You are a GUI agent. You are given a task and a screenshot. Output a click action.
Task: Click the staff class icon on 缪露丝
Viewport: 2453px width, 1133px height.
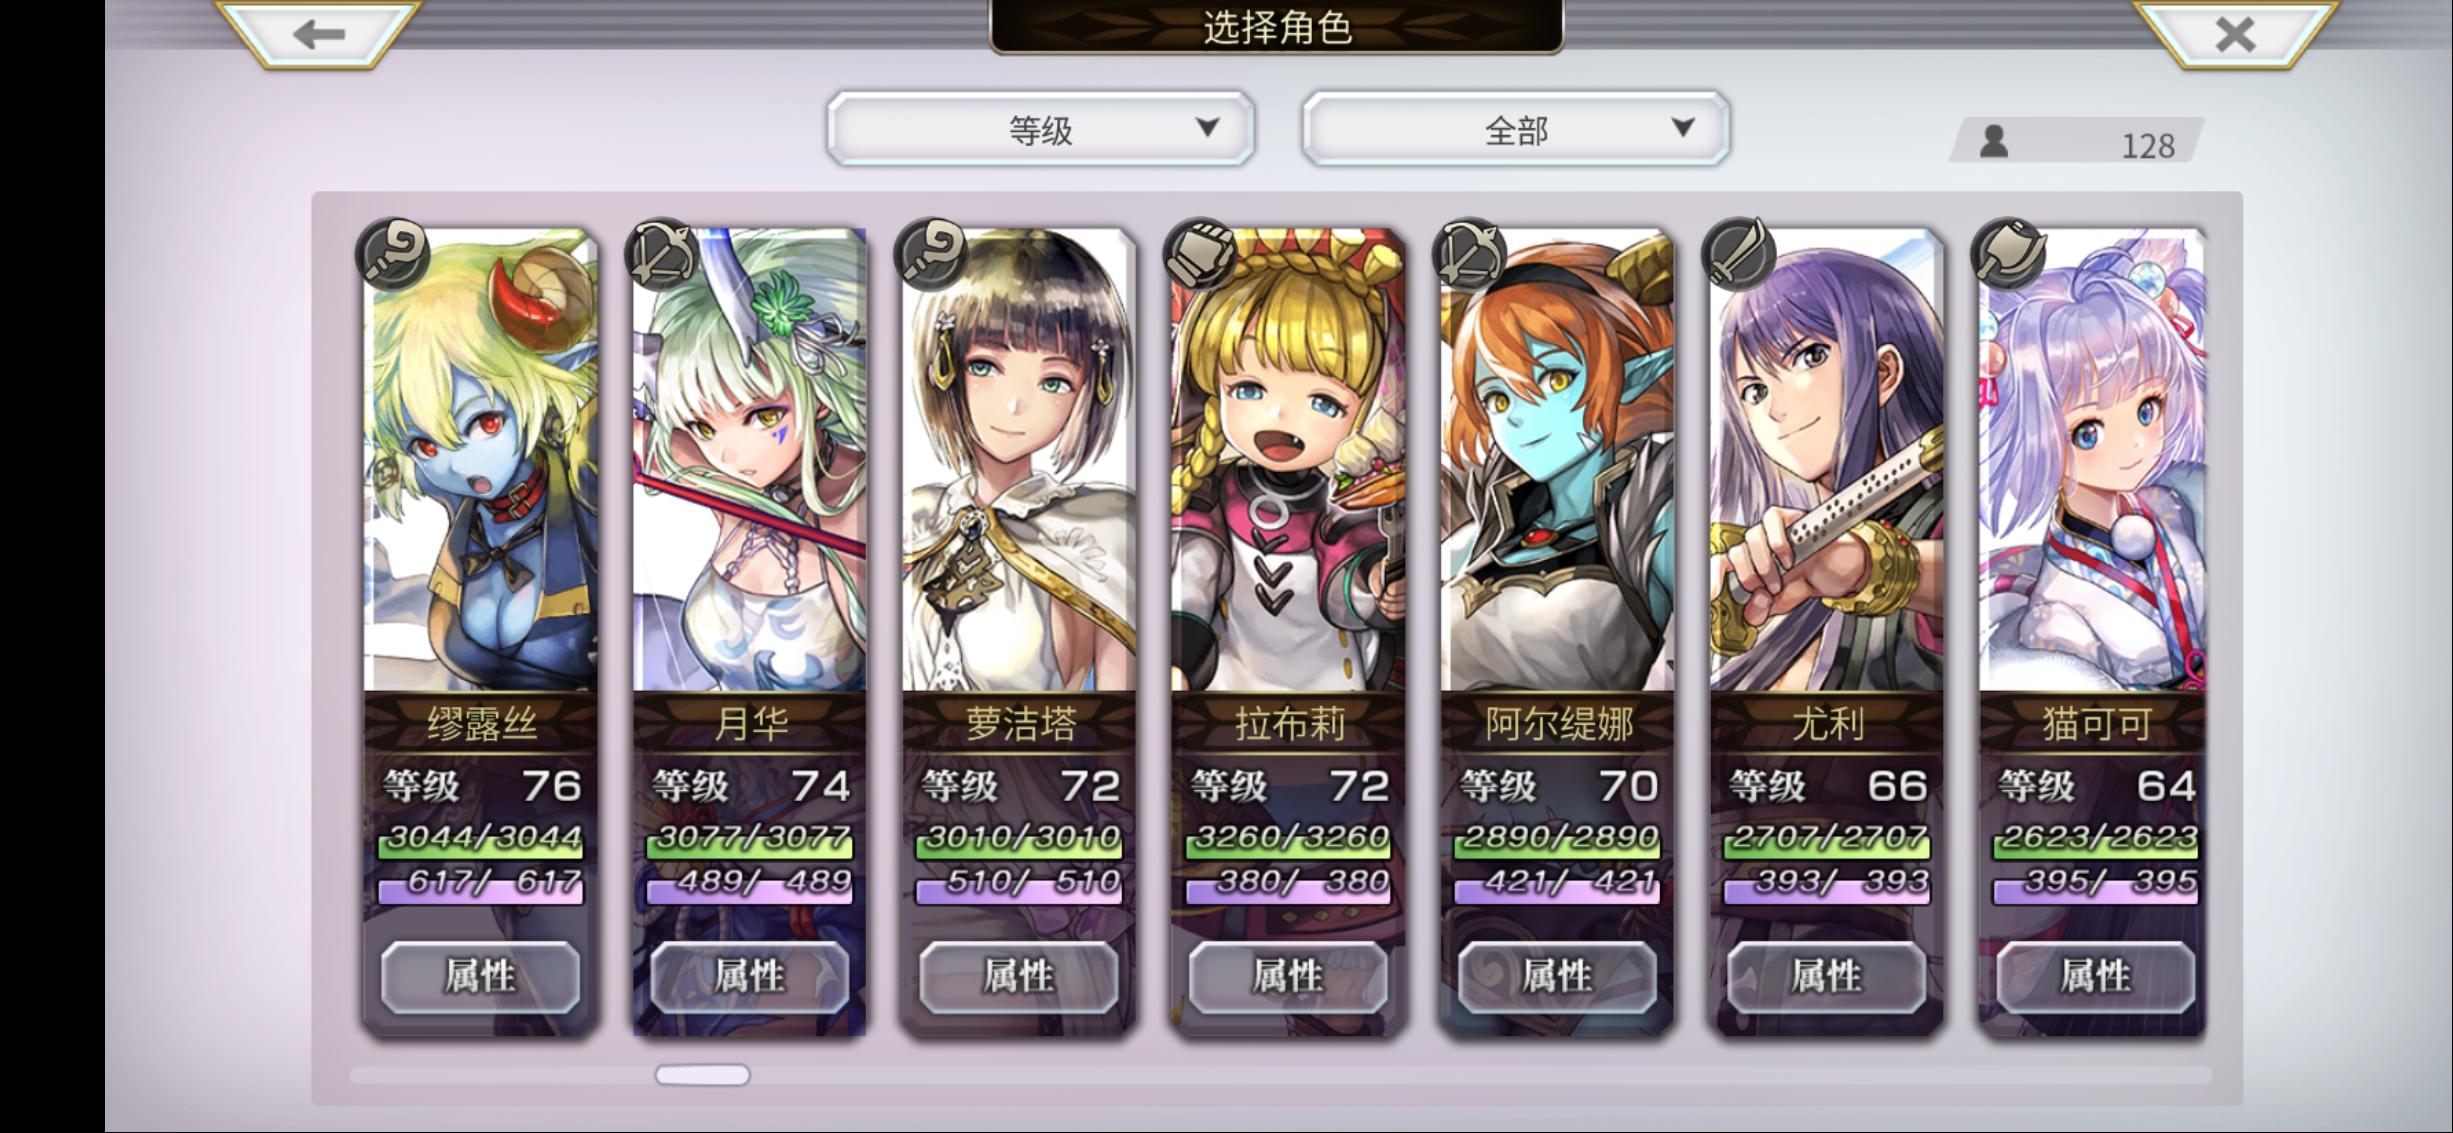[393, 255]
